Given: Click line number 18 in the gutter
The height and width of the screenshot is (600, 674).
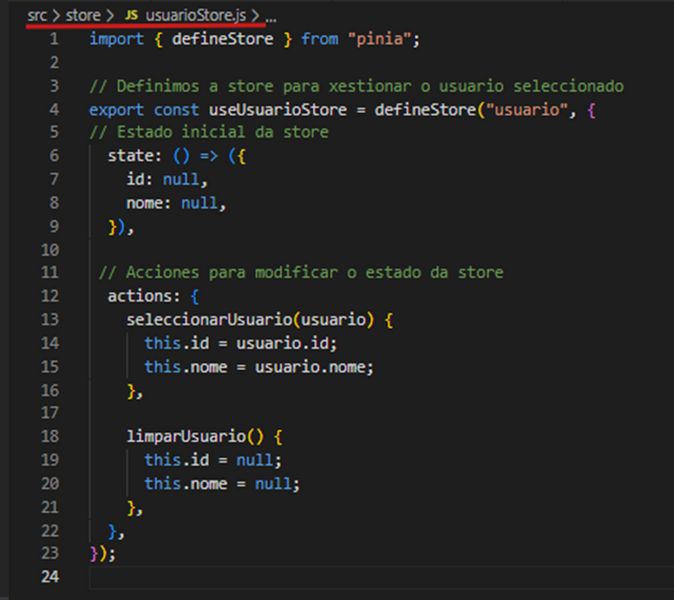Looking at the screenshot, I should [50, 437].
